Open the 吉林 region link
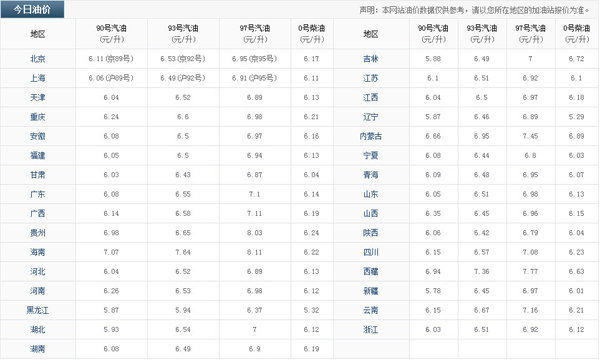 click(370, 59)
